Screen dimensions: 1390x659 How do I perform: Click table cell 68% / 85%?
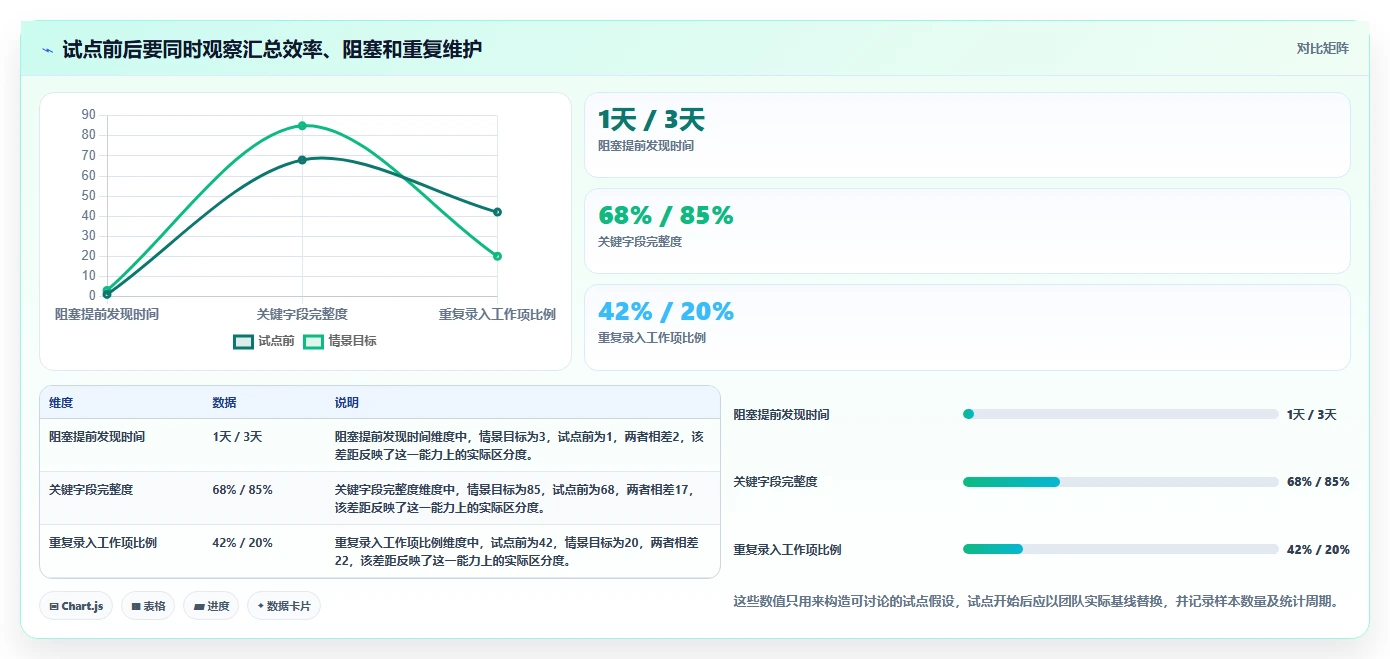point(242,490)
